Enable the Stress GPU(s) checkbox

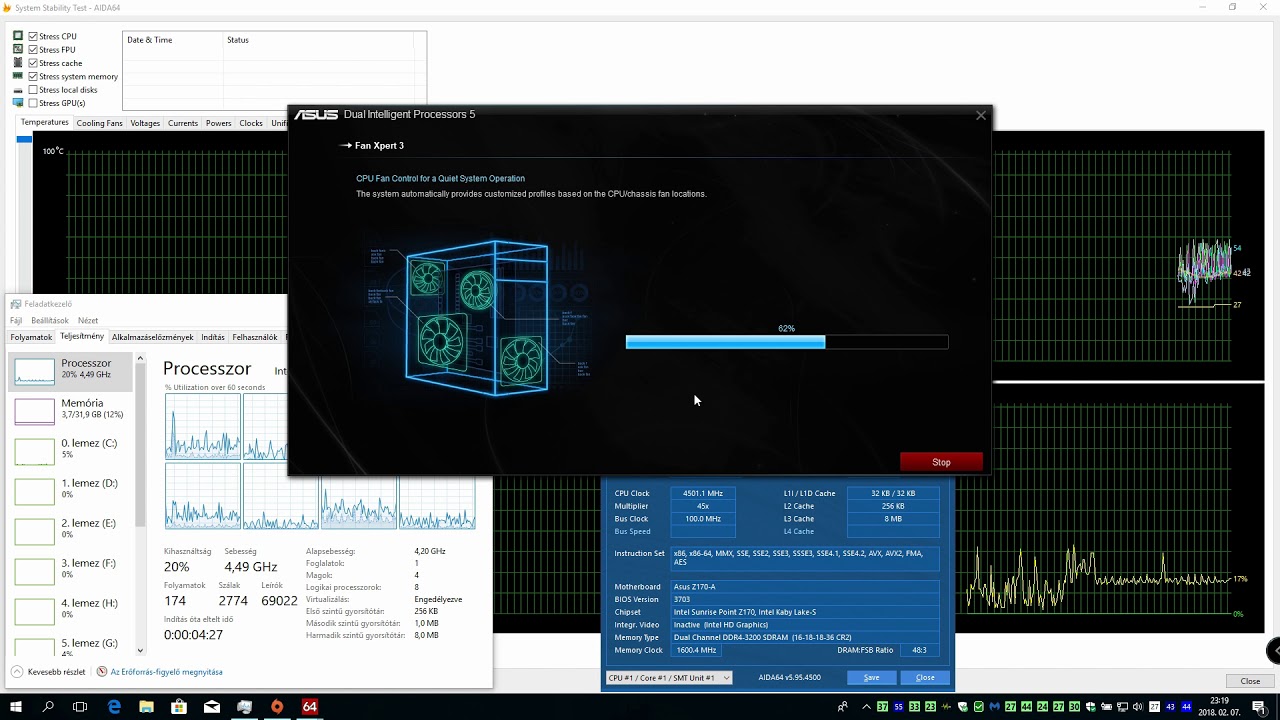coord(33,103)
